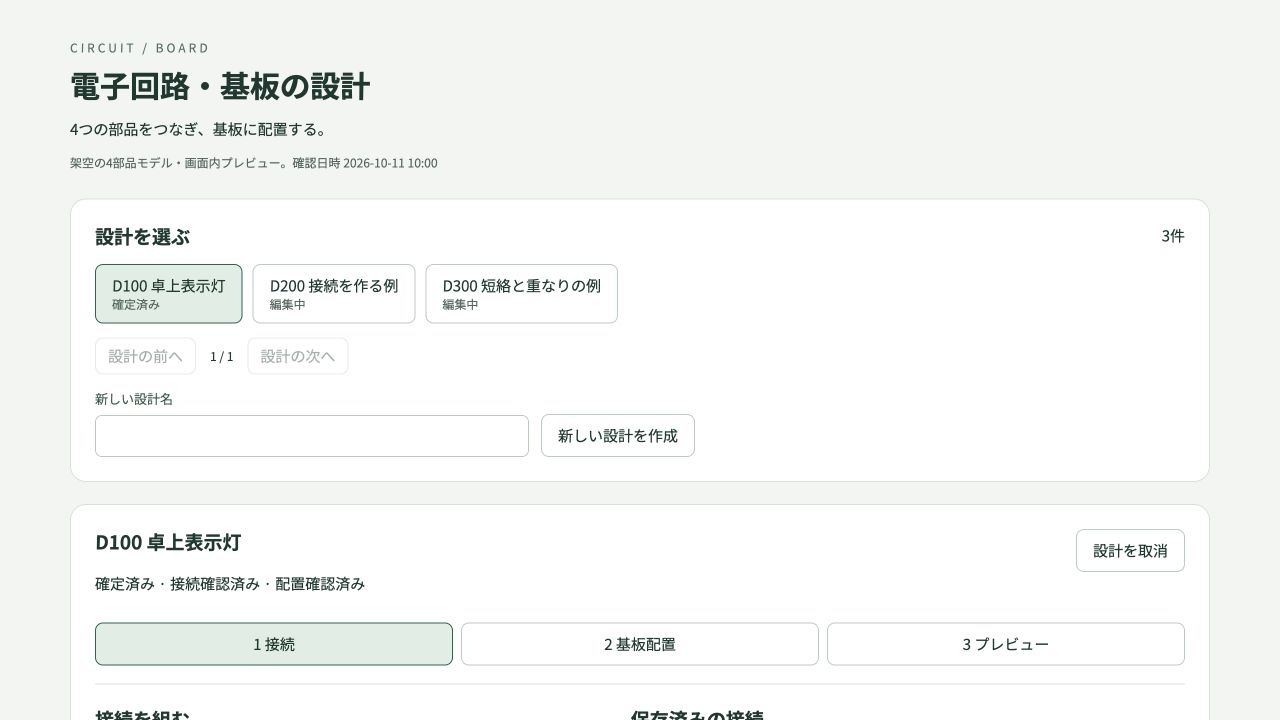The width and height of the screenshot is (1280, 720).
Task: Click the 3件 design count text
Action: coord(1173,236)
